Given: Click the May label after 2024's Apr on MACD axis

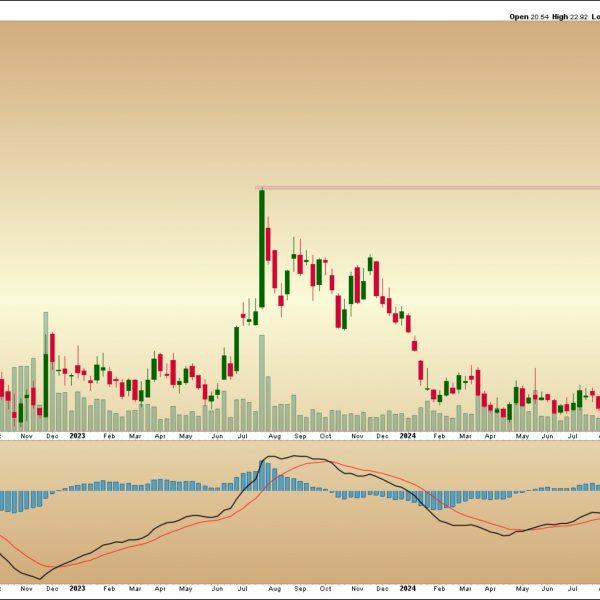Looking at the screenshot, I should [x=522, y=589].
